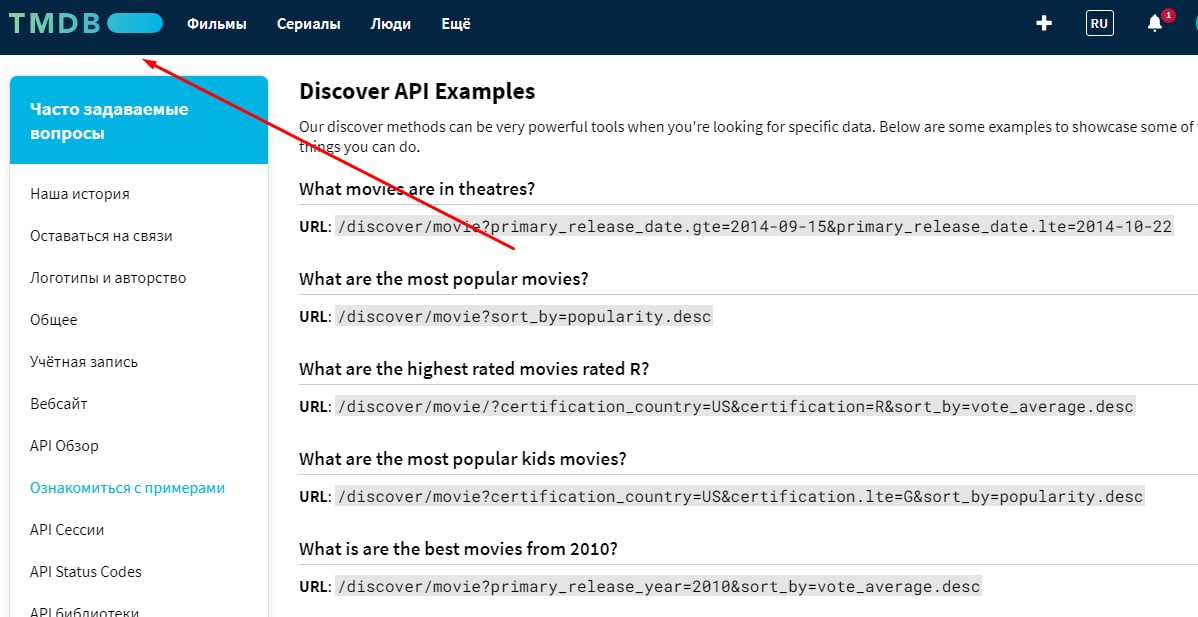This screenshot has width=1198, height=617.
Task: Go to Наша история page
Action: [80, 194]
